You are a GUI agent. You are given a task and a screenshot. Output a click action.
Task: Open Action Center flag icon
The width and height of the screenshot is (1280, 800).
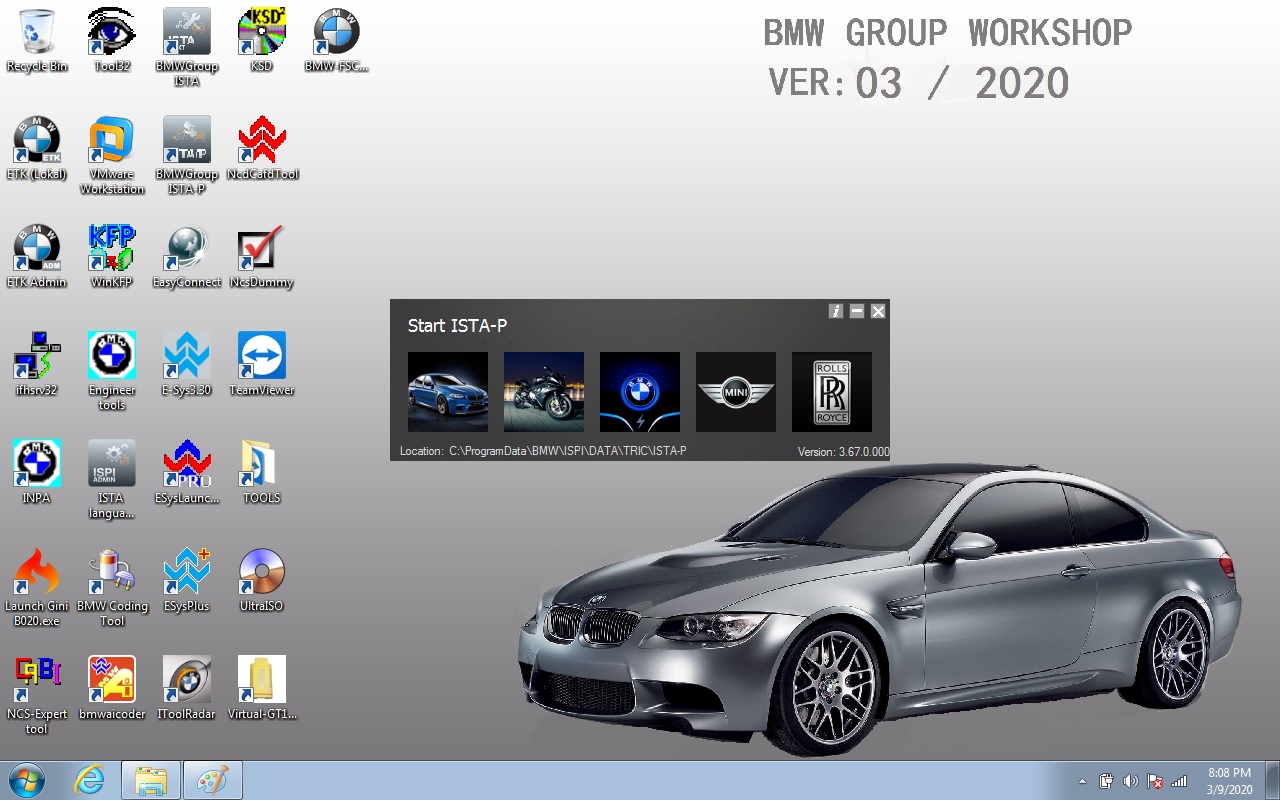pos(1155,781)
